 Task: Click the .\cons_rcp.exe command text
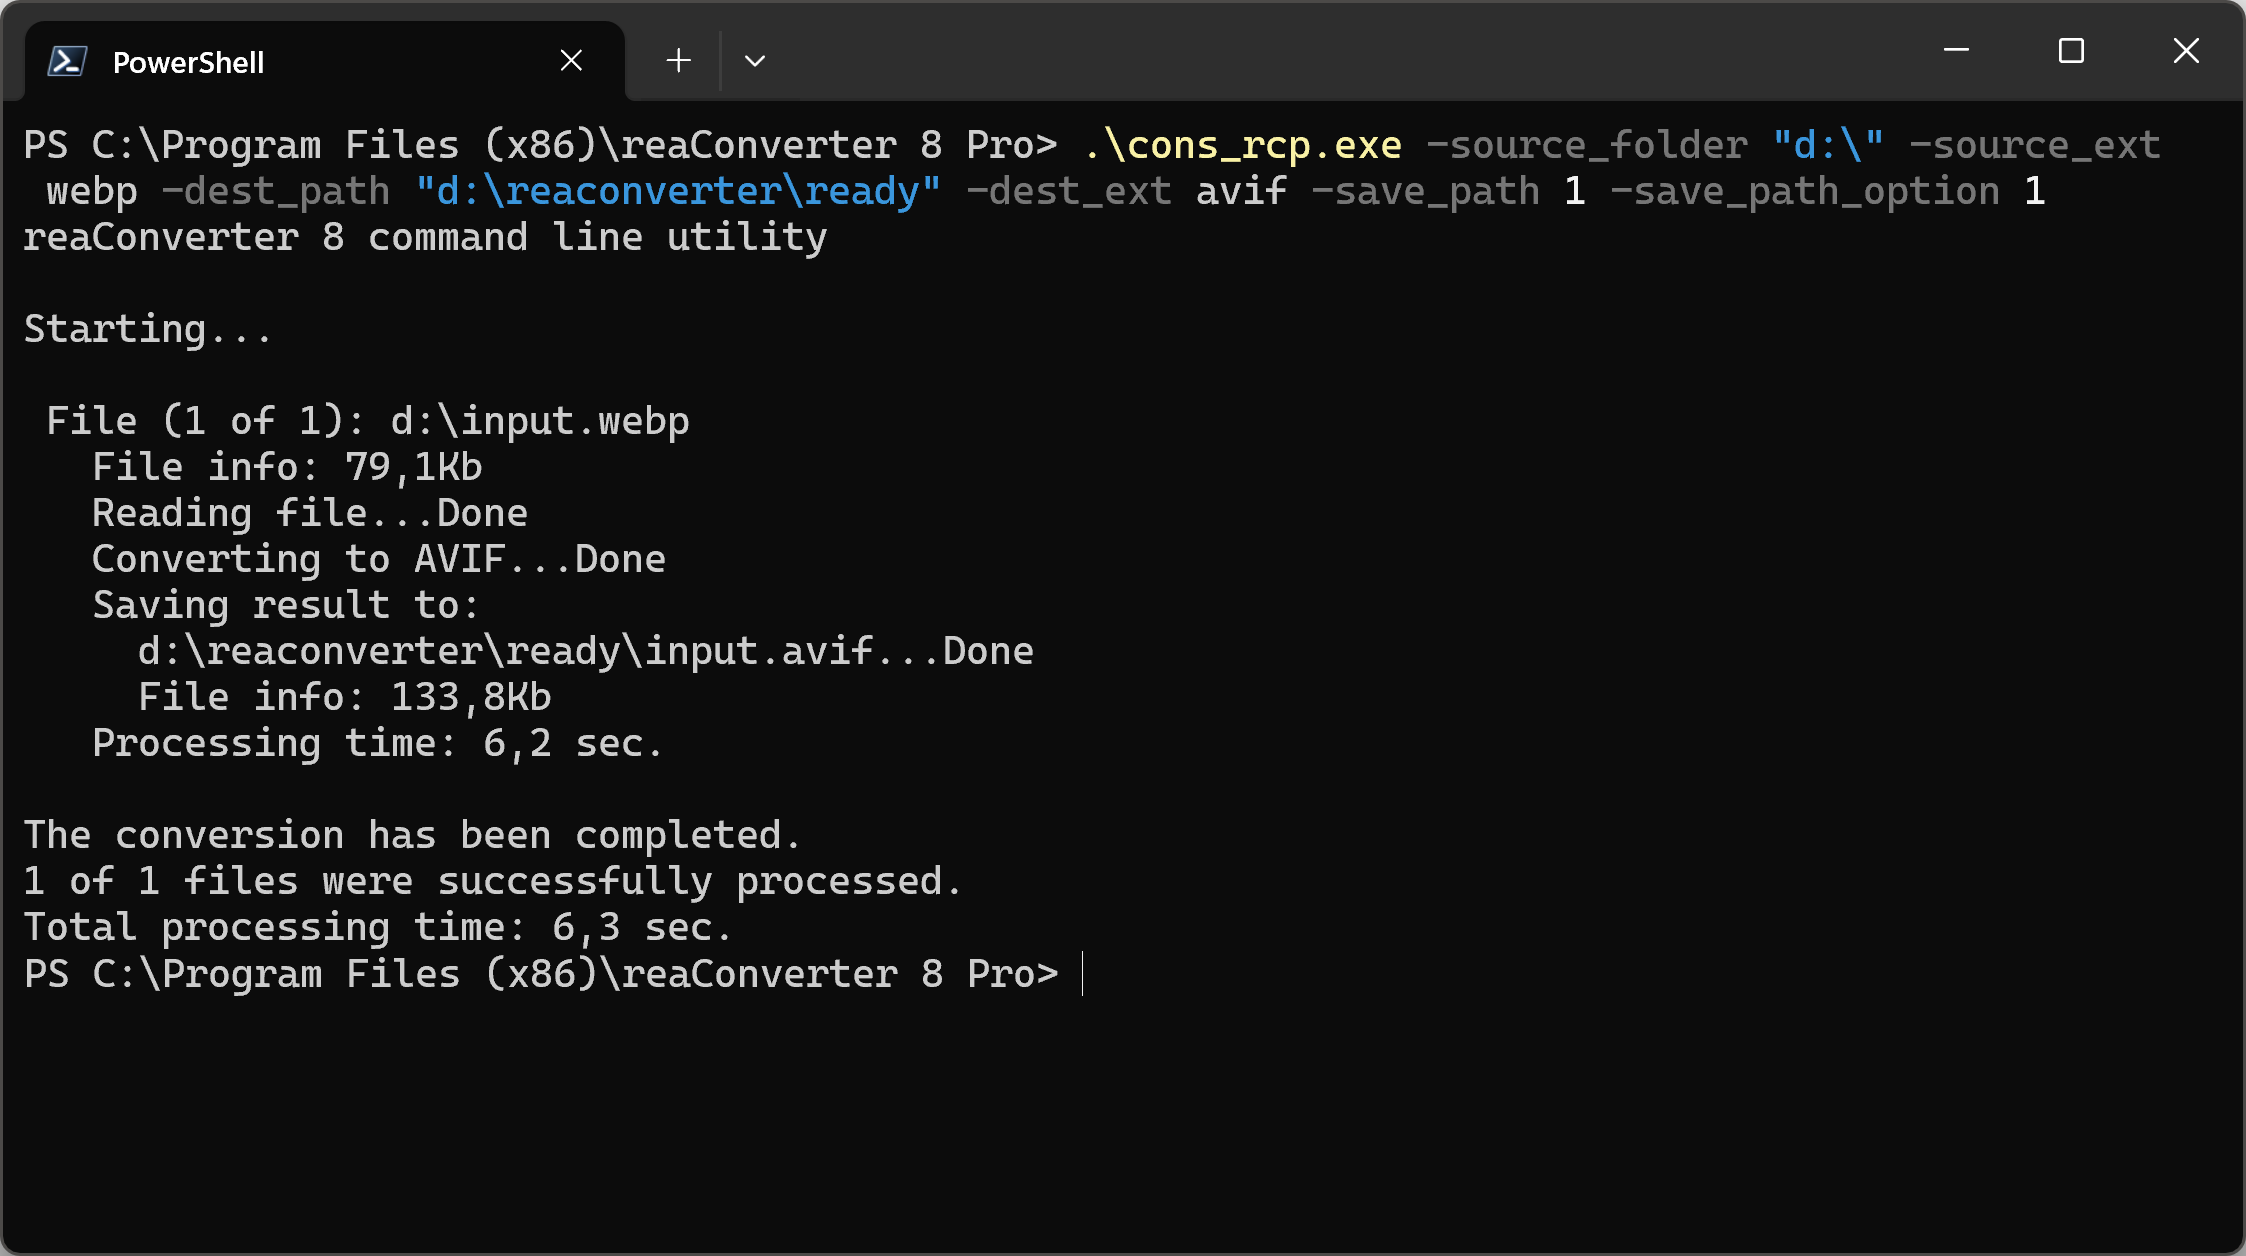click(x=1242, y=146)
